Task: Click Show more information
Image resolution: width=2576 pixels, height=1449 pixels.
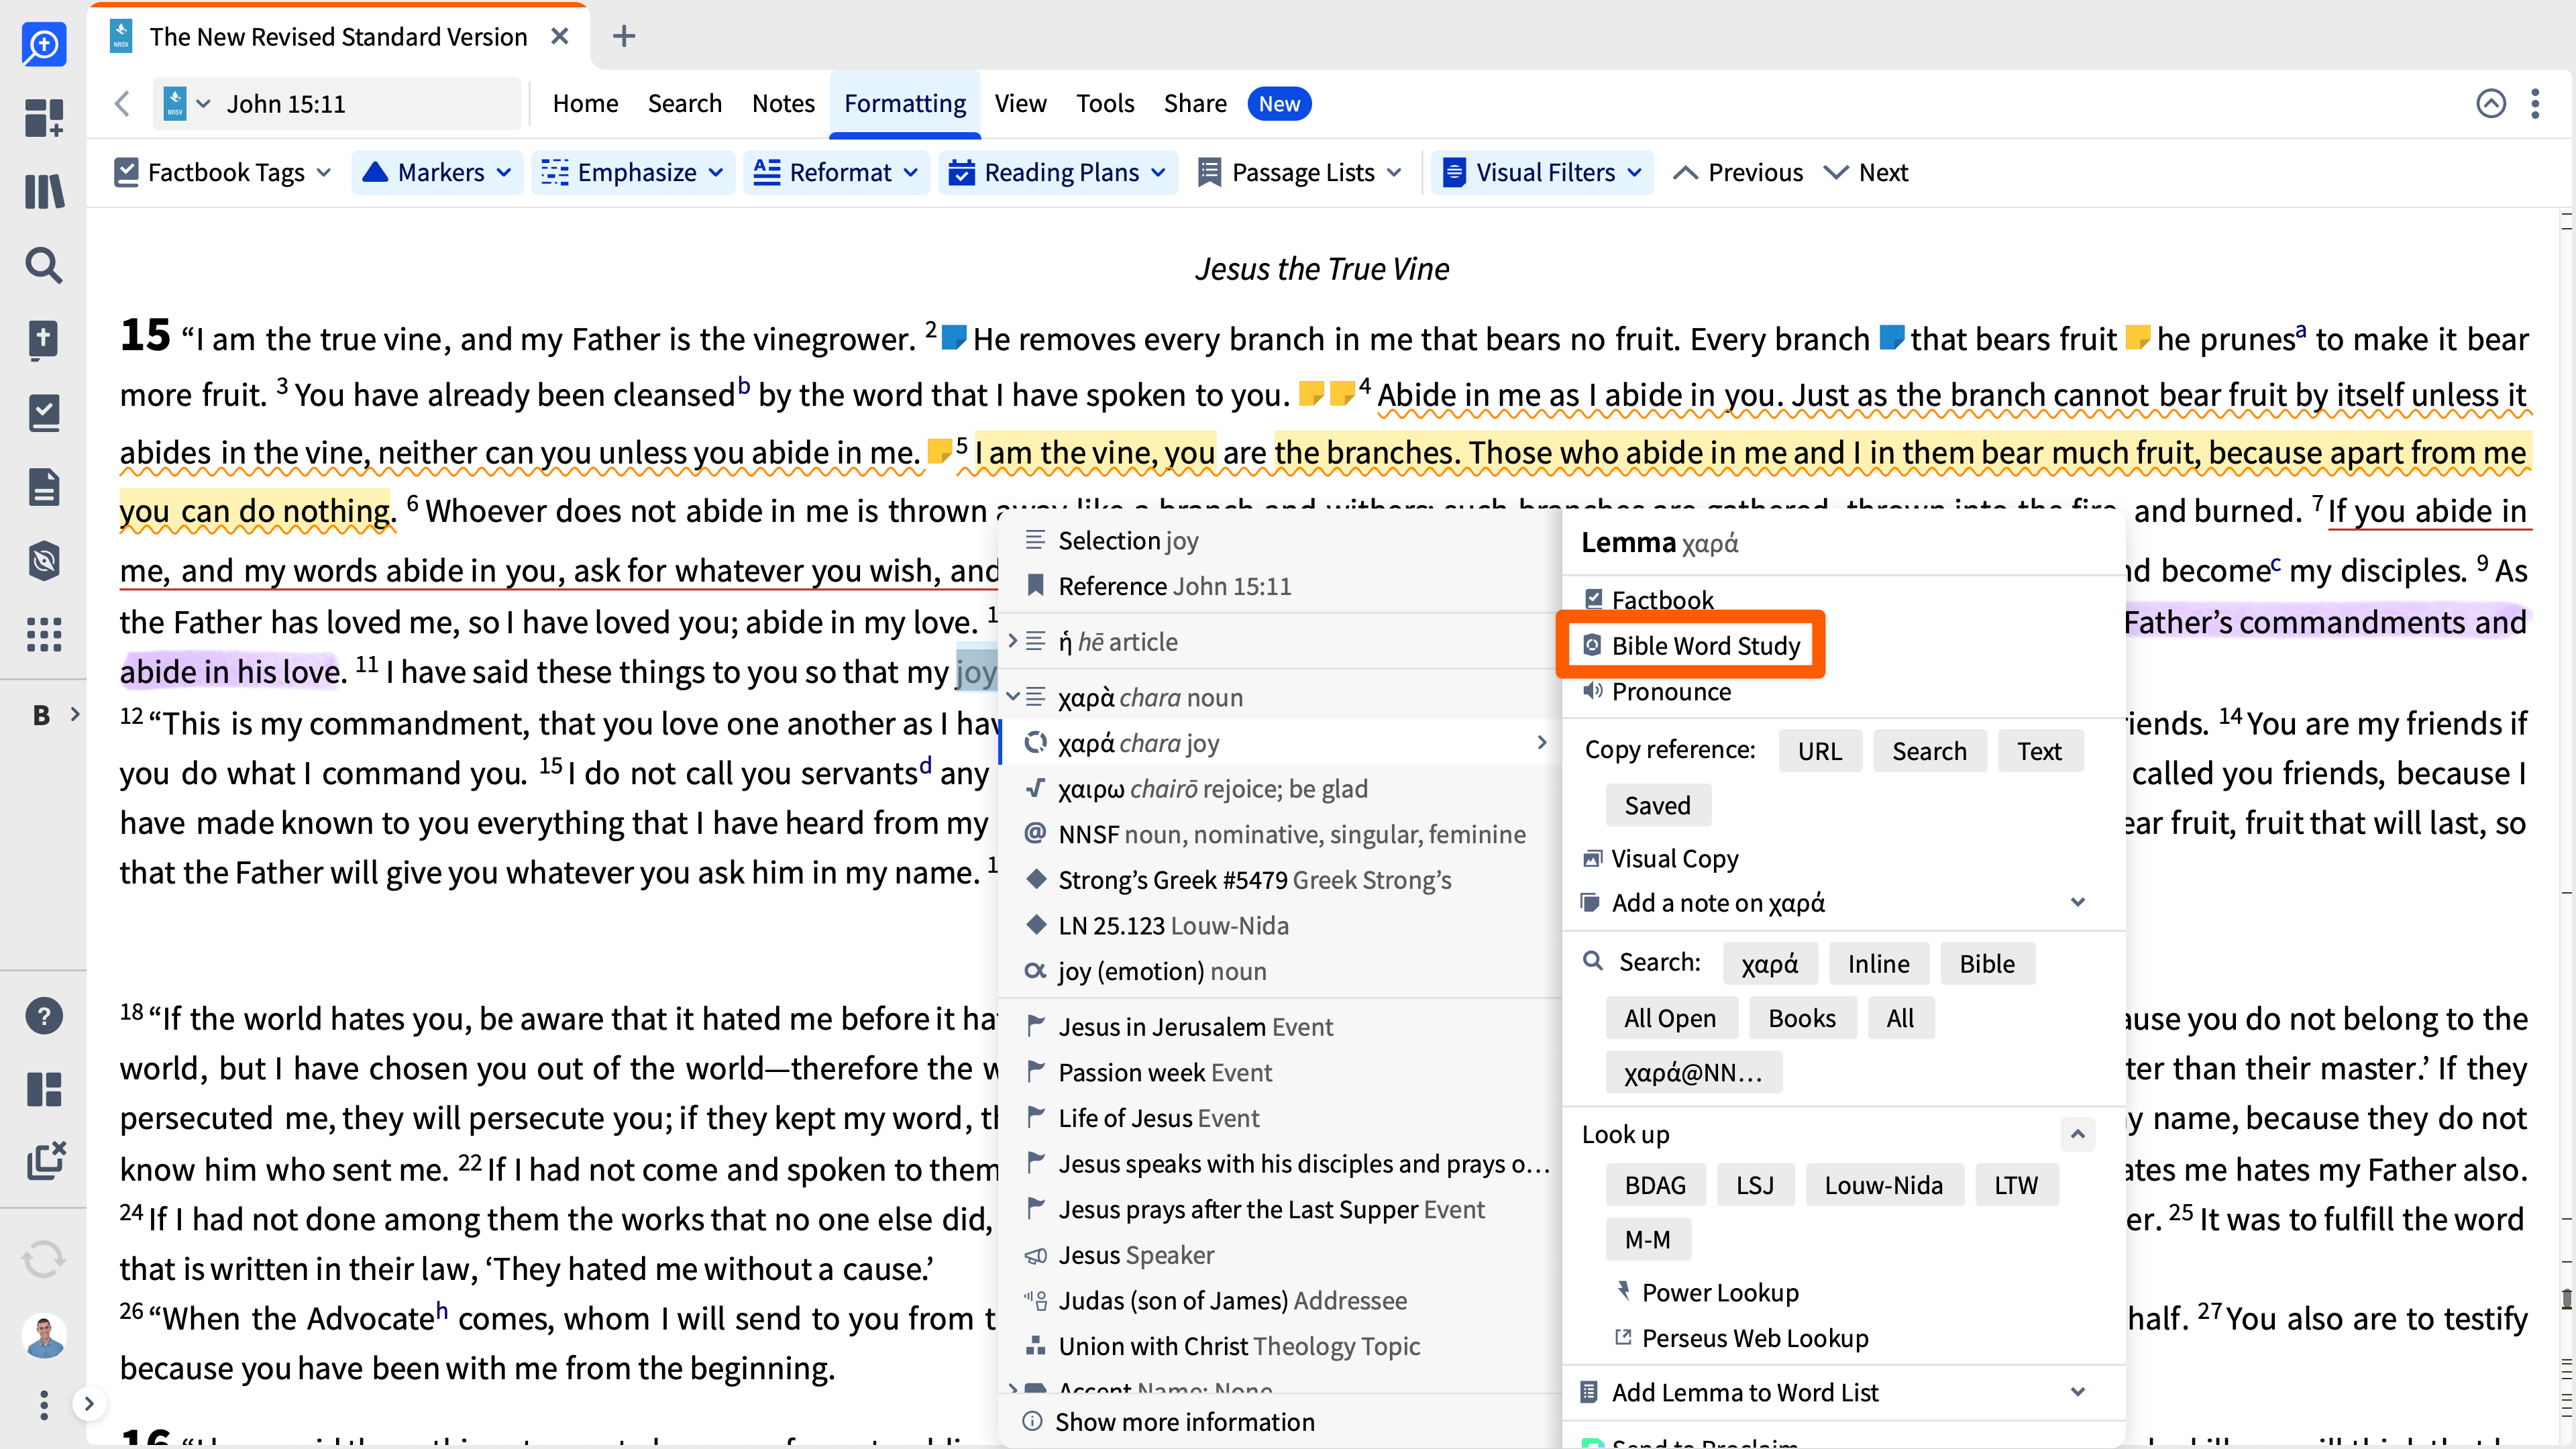Action: point(1169,1422)
